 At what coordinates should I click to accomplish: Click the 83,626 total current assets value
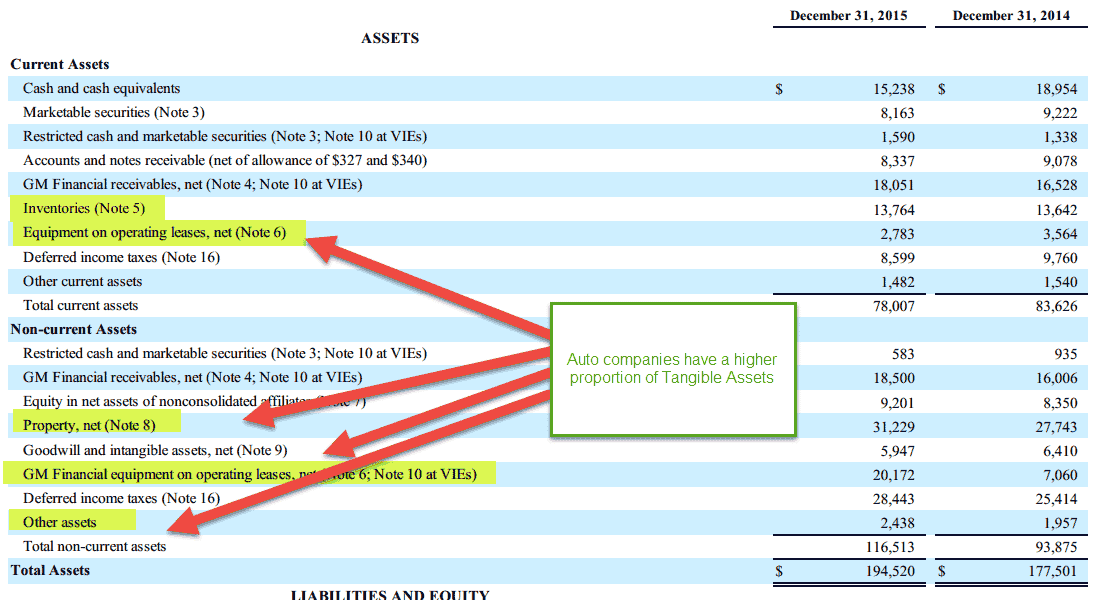(x=1056, y=307)
